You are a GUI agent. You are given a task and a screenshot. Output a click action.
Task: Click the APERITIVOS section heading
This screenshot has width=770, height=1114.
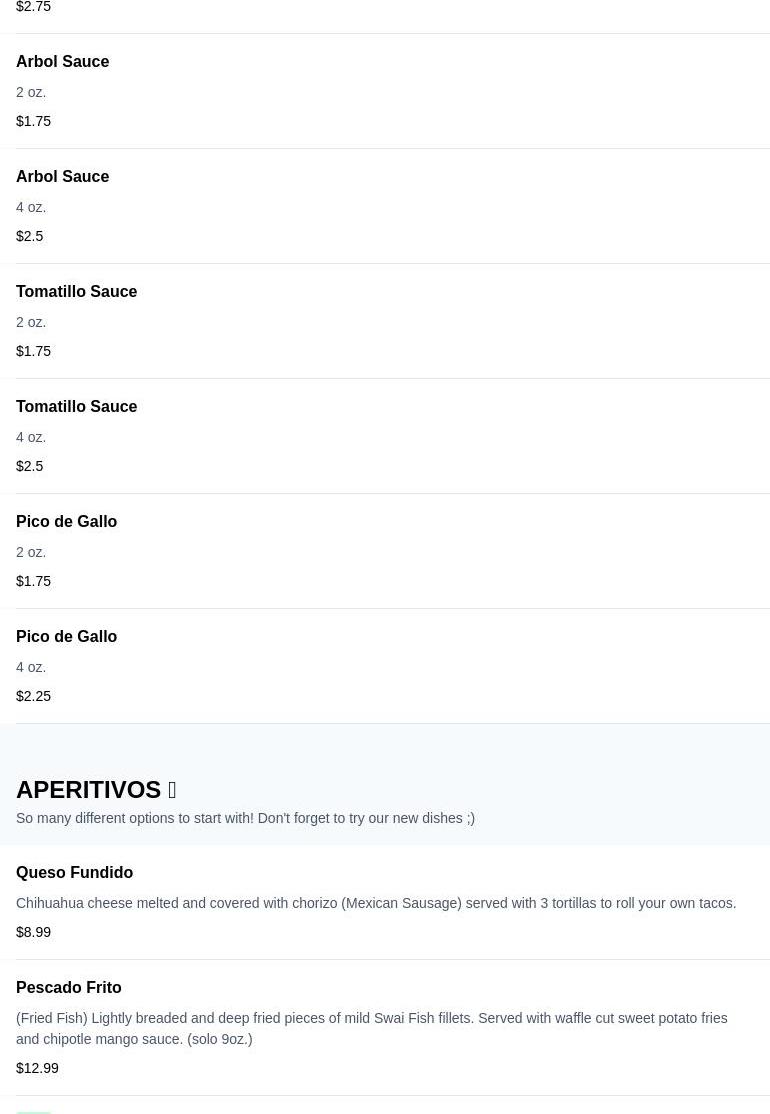coord(88,790)
